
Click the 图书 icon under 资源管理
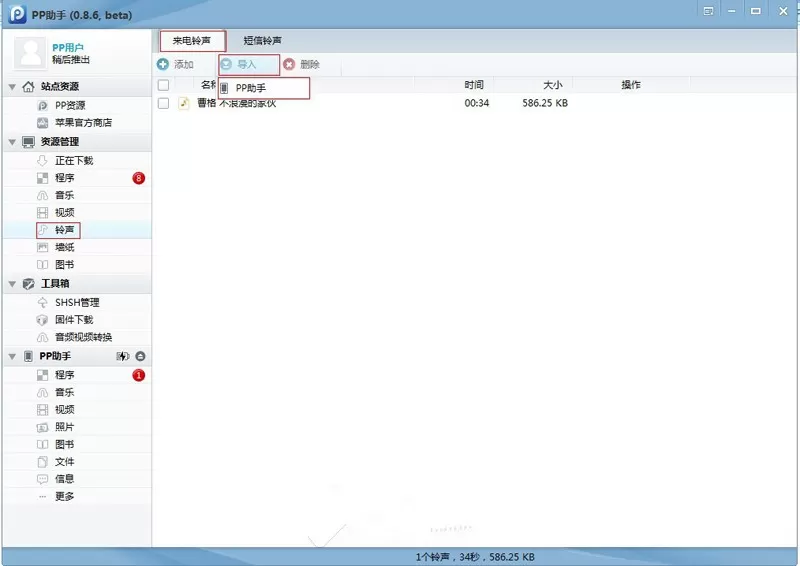click(42, 265)
